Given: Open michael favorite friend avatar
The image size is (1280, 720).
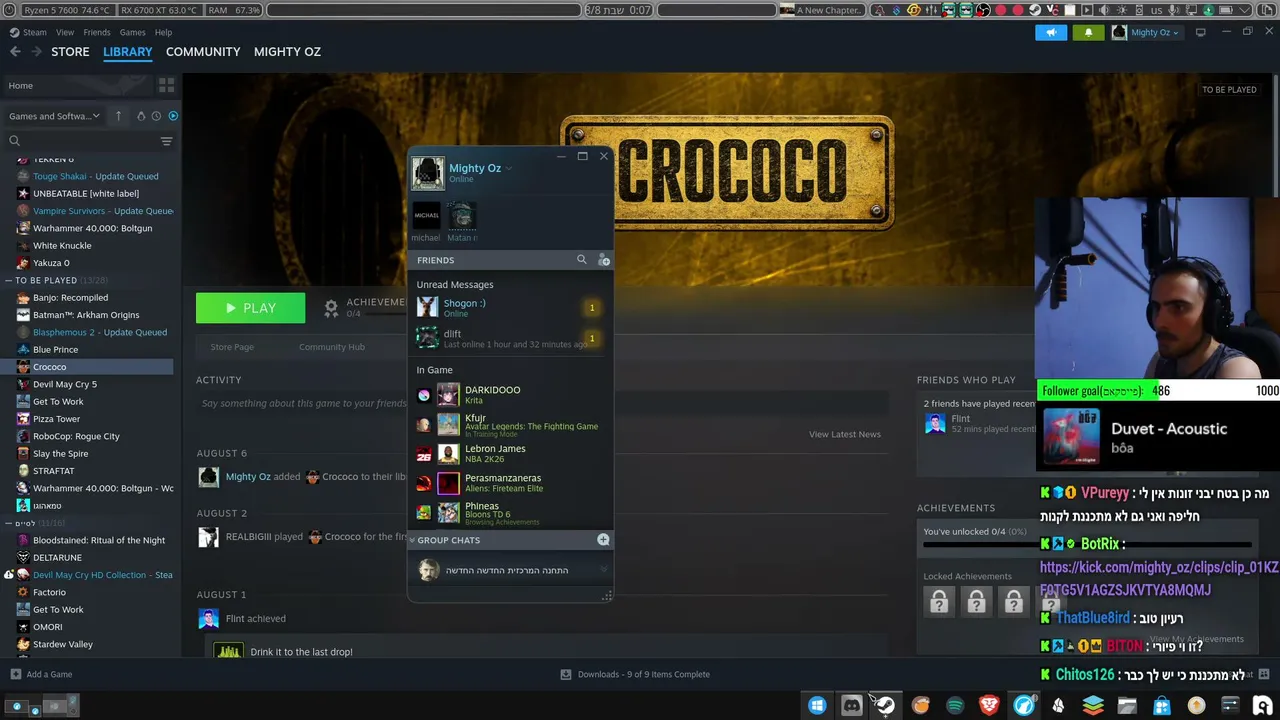Looking at the screenshot, I should 426,215.
